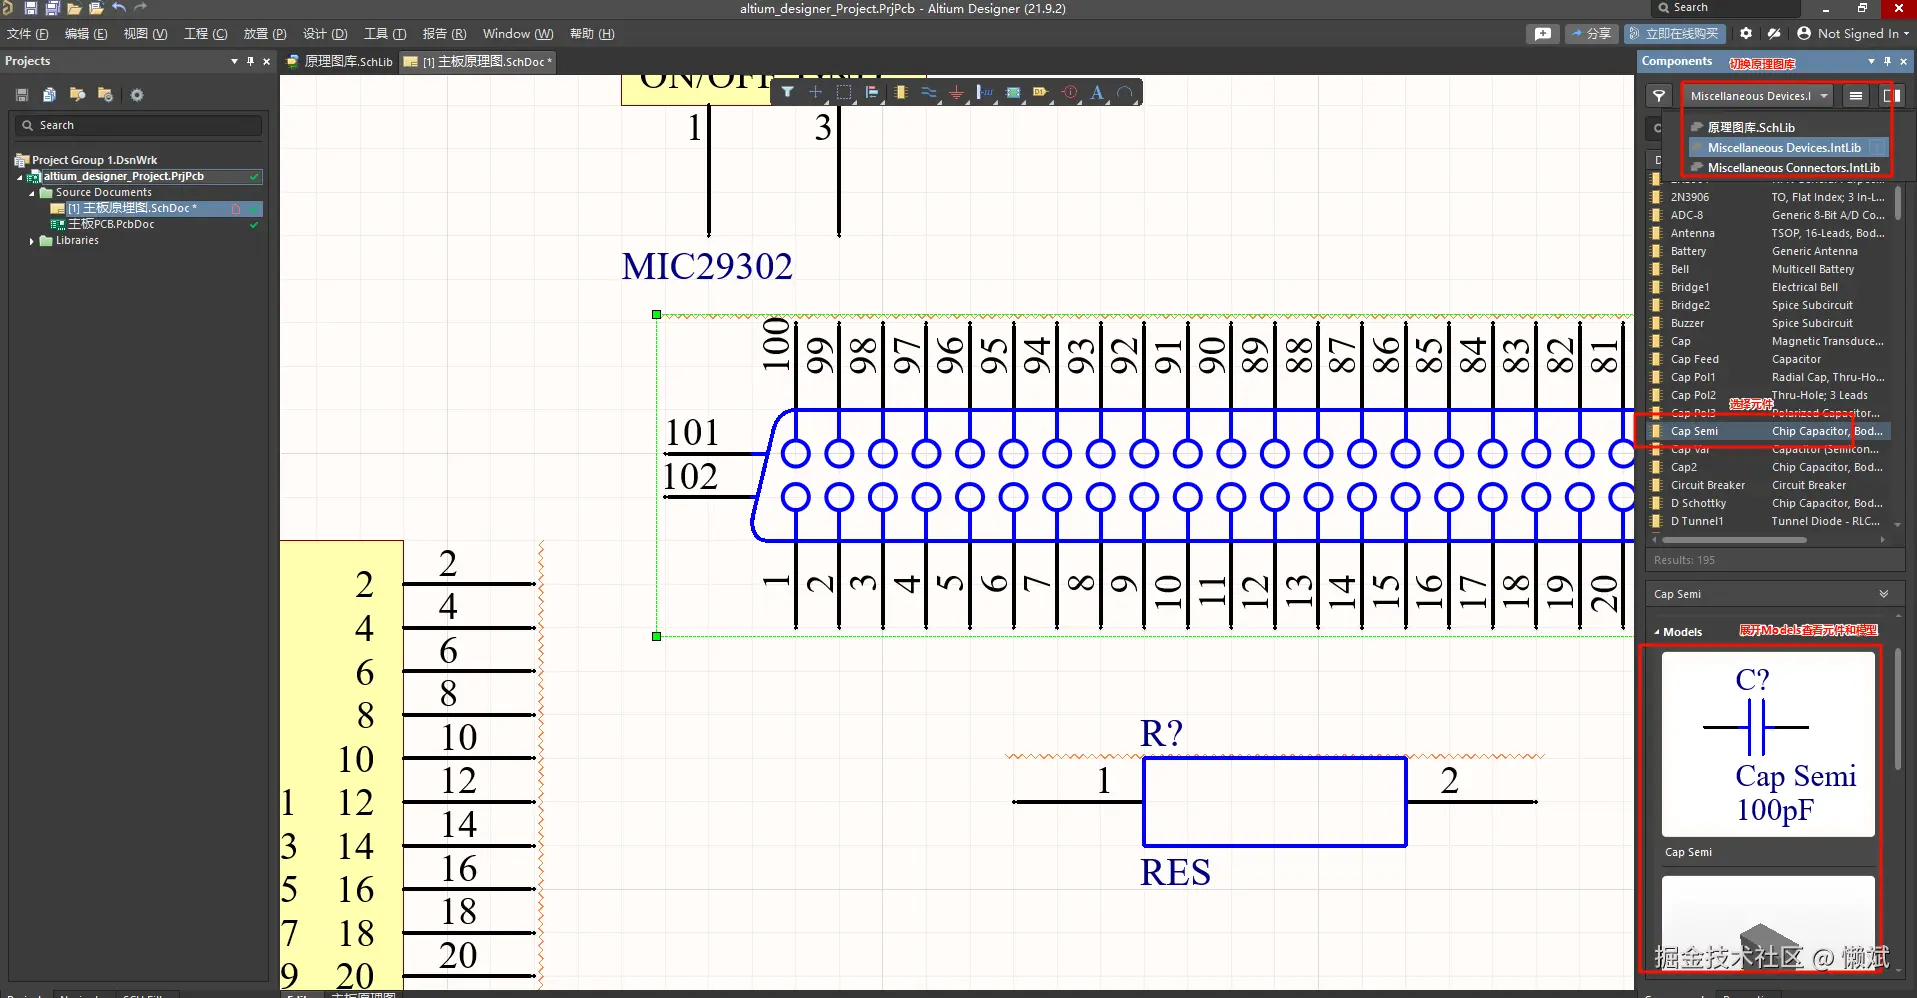Screen dimensions: 1917x998
Task: Open the 设计 (D) menu
Action: click(x=325, y=34)
